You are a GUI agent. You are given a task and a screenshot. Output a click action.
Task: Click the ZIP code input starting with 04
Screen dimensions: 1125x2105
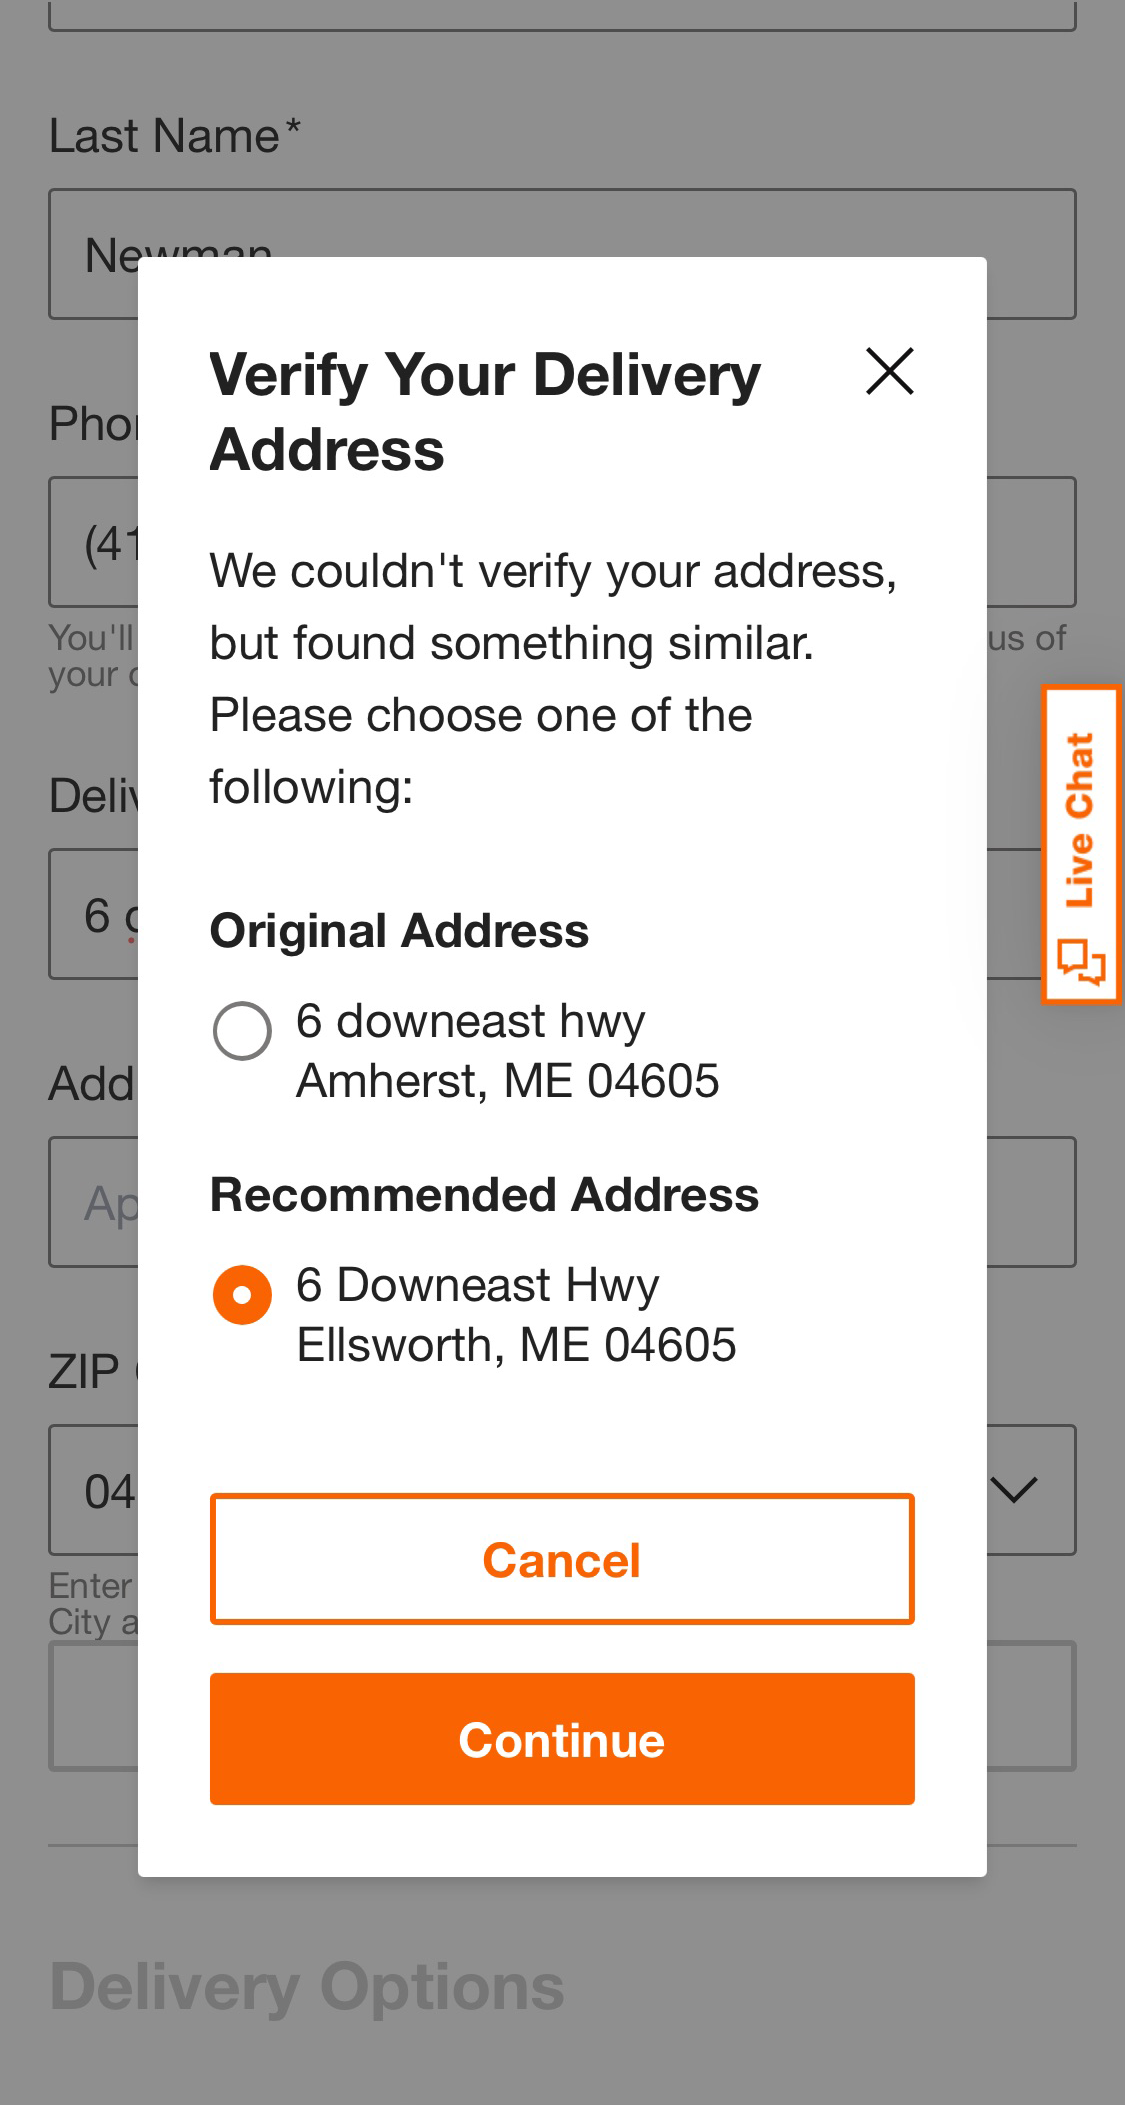100,1491
